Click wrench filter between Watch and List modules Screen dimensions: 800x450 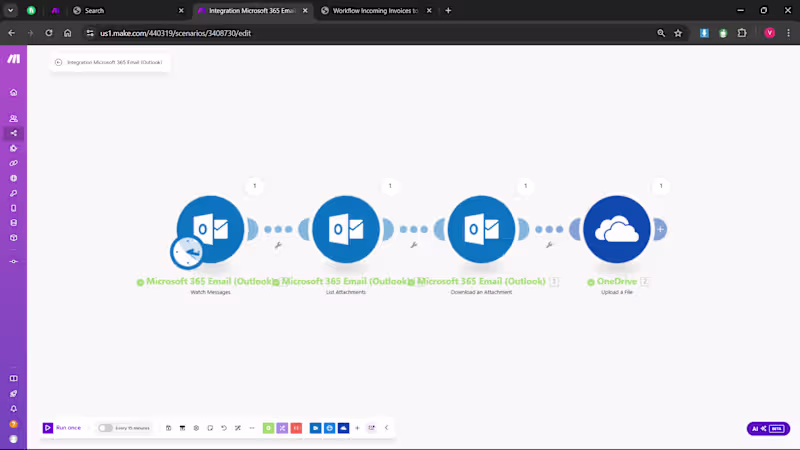coord(278,245)
